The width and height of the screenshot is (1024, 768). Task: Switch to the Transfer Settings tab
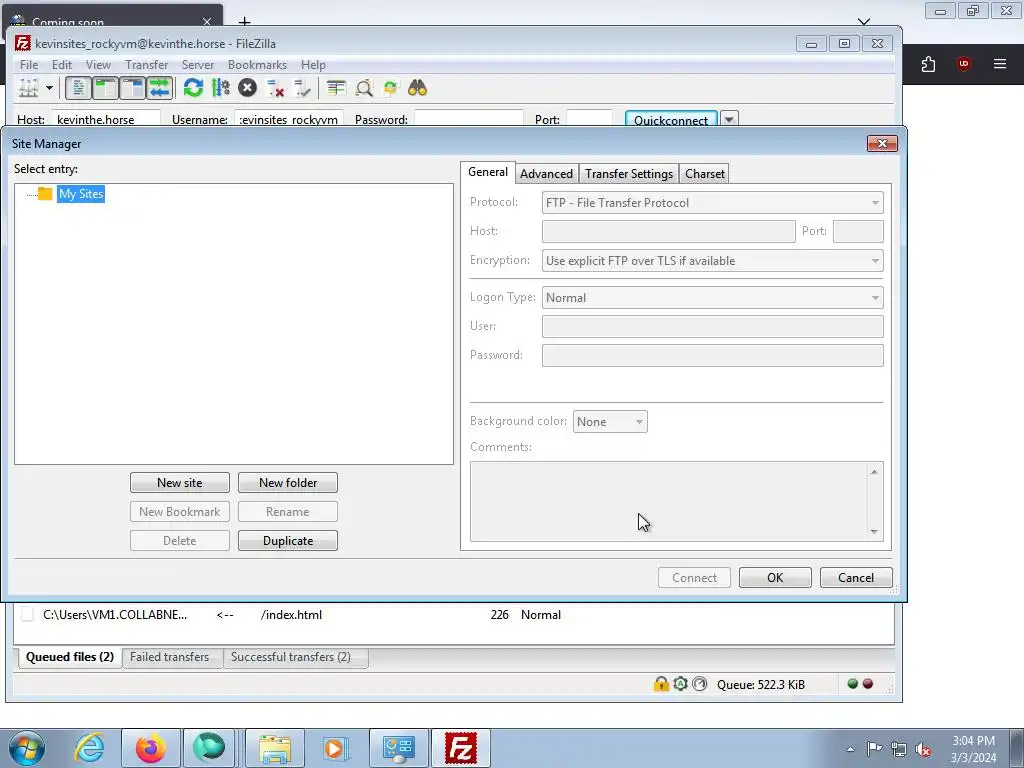(x=629, y=174)
